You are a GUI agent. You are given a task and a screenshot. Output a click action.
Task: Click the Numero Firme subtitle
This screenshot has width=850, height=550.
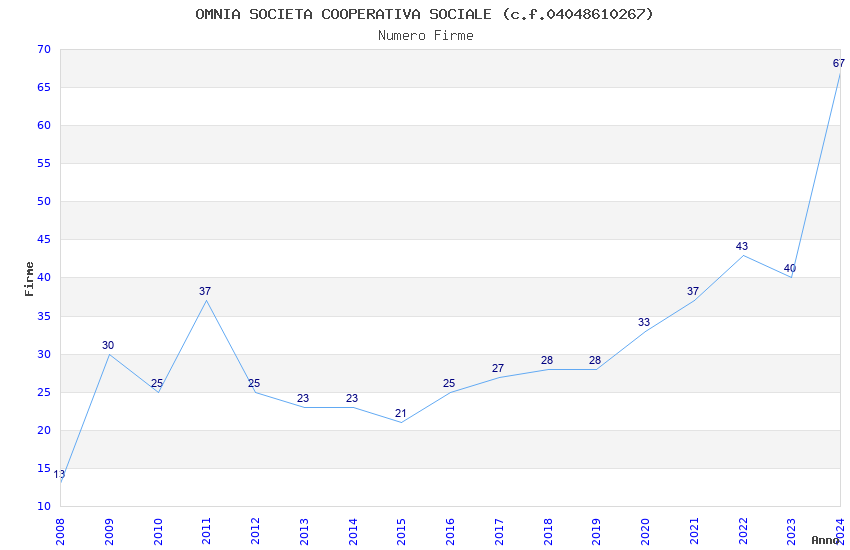[426, 36]
